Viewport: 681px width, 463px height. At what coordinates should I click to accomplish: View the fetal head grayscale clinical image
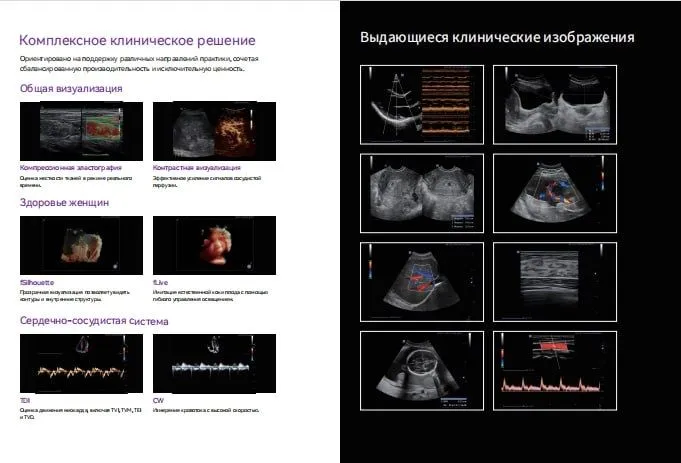tap(422, 370)
